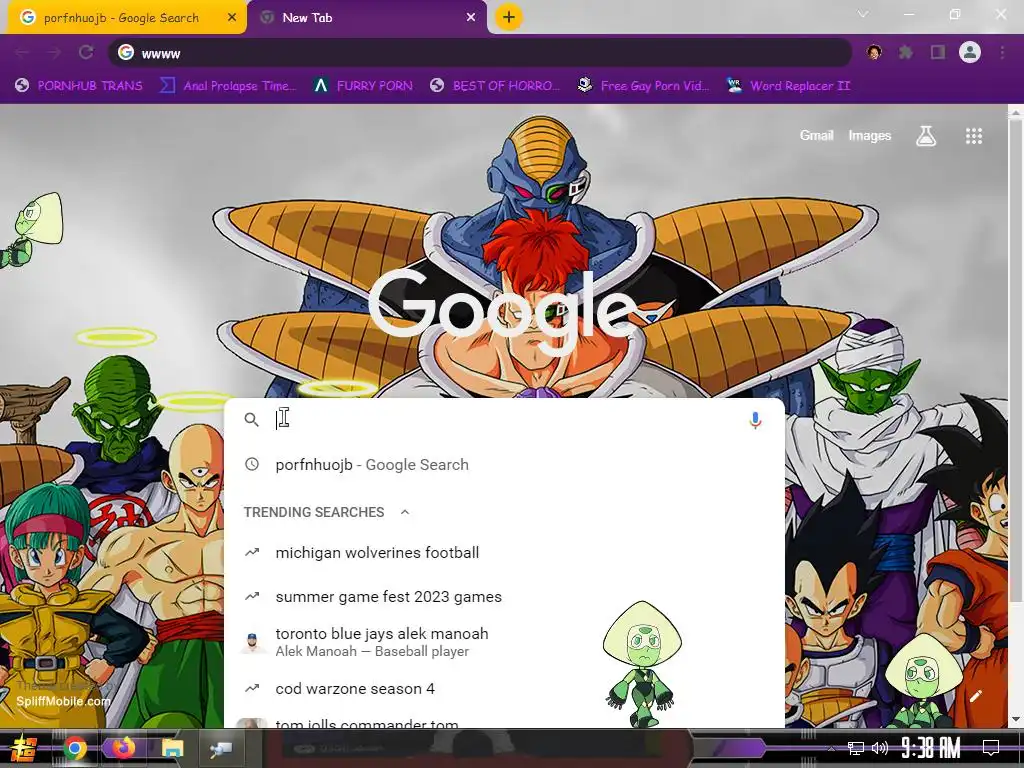Open the Google apps grid
The width and height of the screenshot is (1024, 768).
(974, 136)
